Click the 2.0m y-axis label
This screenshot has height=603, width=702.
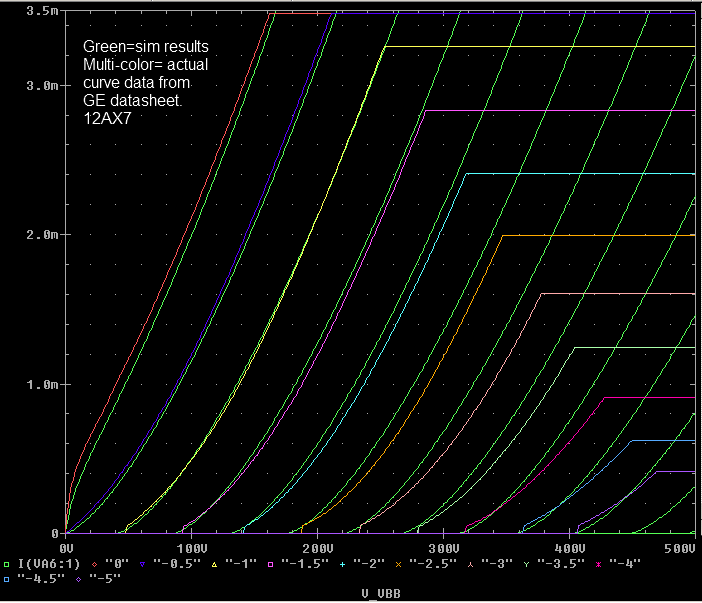[x=43, y=235]
